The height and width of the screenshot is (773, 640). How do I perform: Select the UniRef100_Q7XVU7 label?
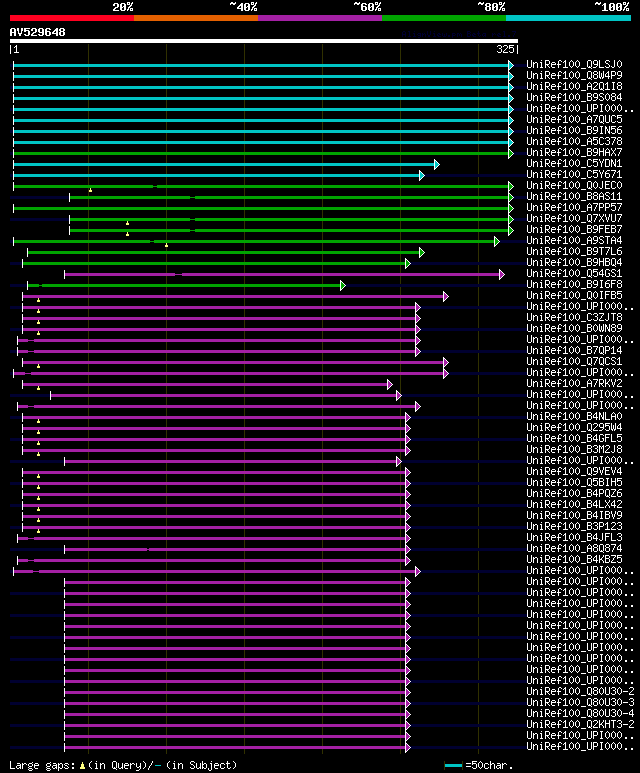574,218
